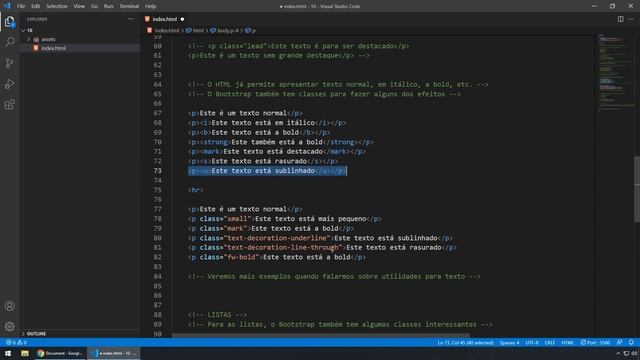Open the Manage gear icon
This screenshot has width=640, height=360.
click(x=9, y=326)
